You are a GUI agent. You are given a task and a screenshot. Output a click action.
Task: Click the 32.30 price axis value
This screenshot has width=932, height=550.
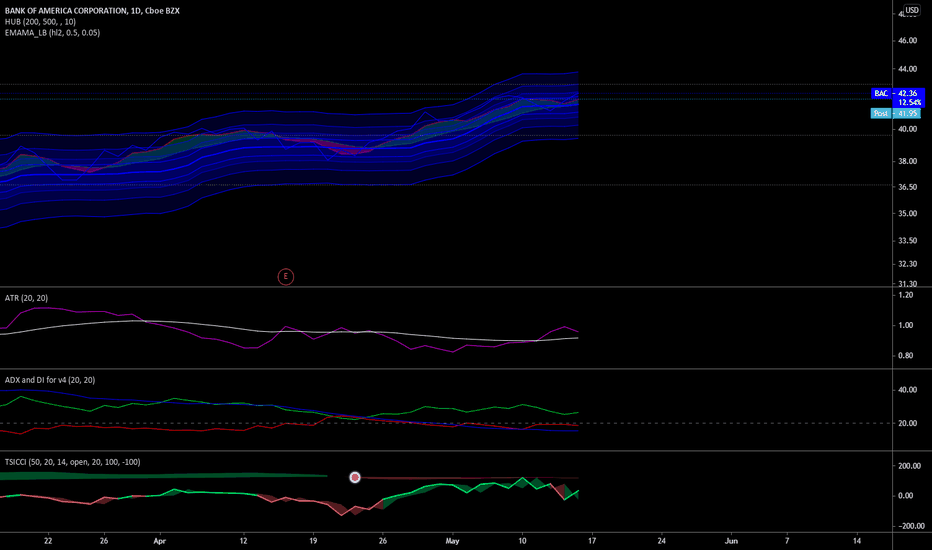coord(908,263)
